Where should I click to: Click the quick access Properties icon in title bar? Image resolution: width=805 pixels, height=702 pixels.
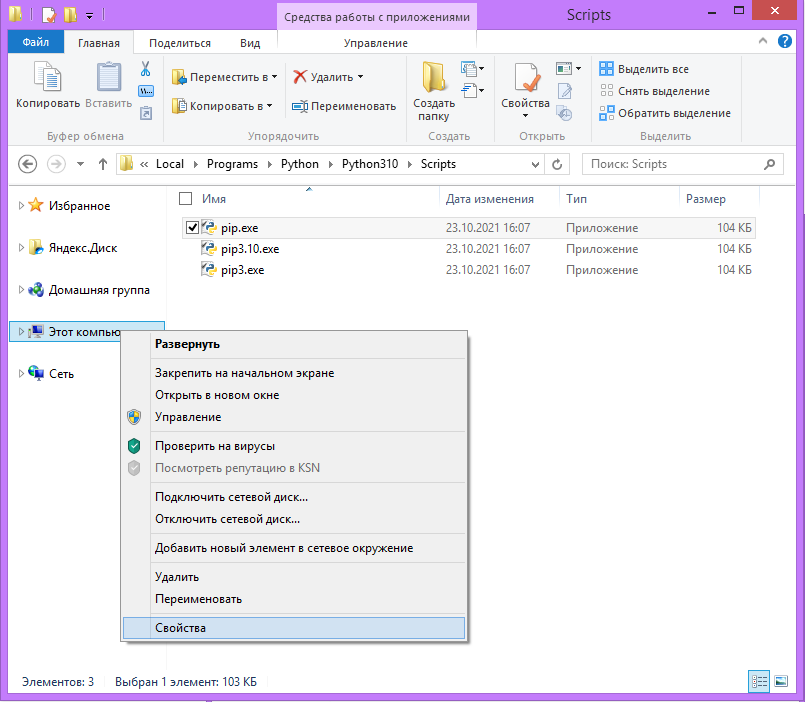(49, 14)
